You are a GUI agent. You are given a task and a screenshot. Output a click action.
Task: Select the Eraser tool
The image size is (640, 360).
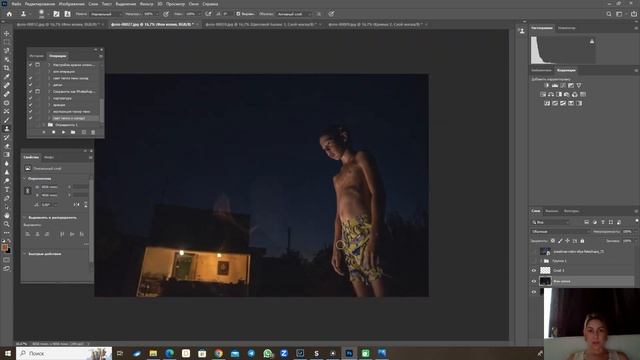[7, 146]
